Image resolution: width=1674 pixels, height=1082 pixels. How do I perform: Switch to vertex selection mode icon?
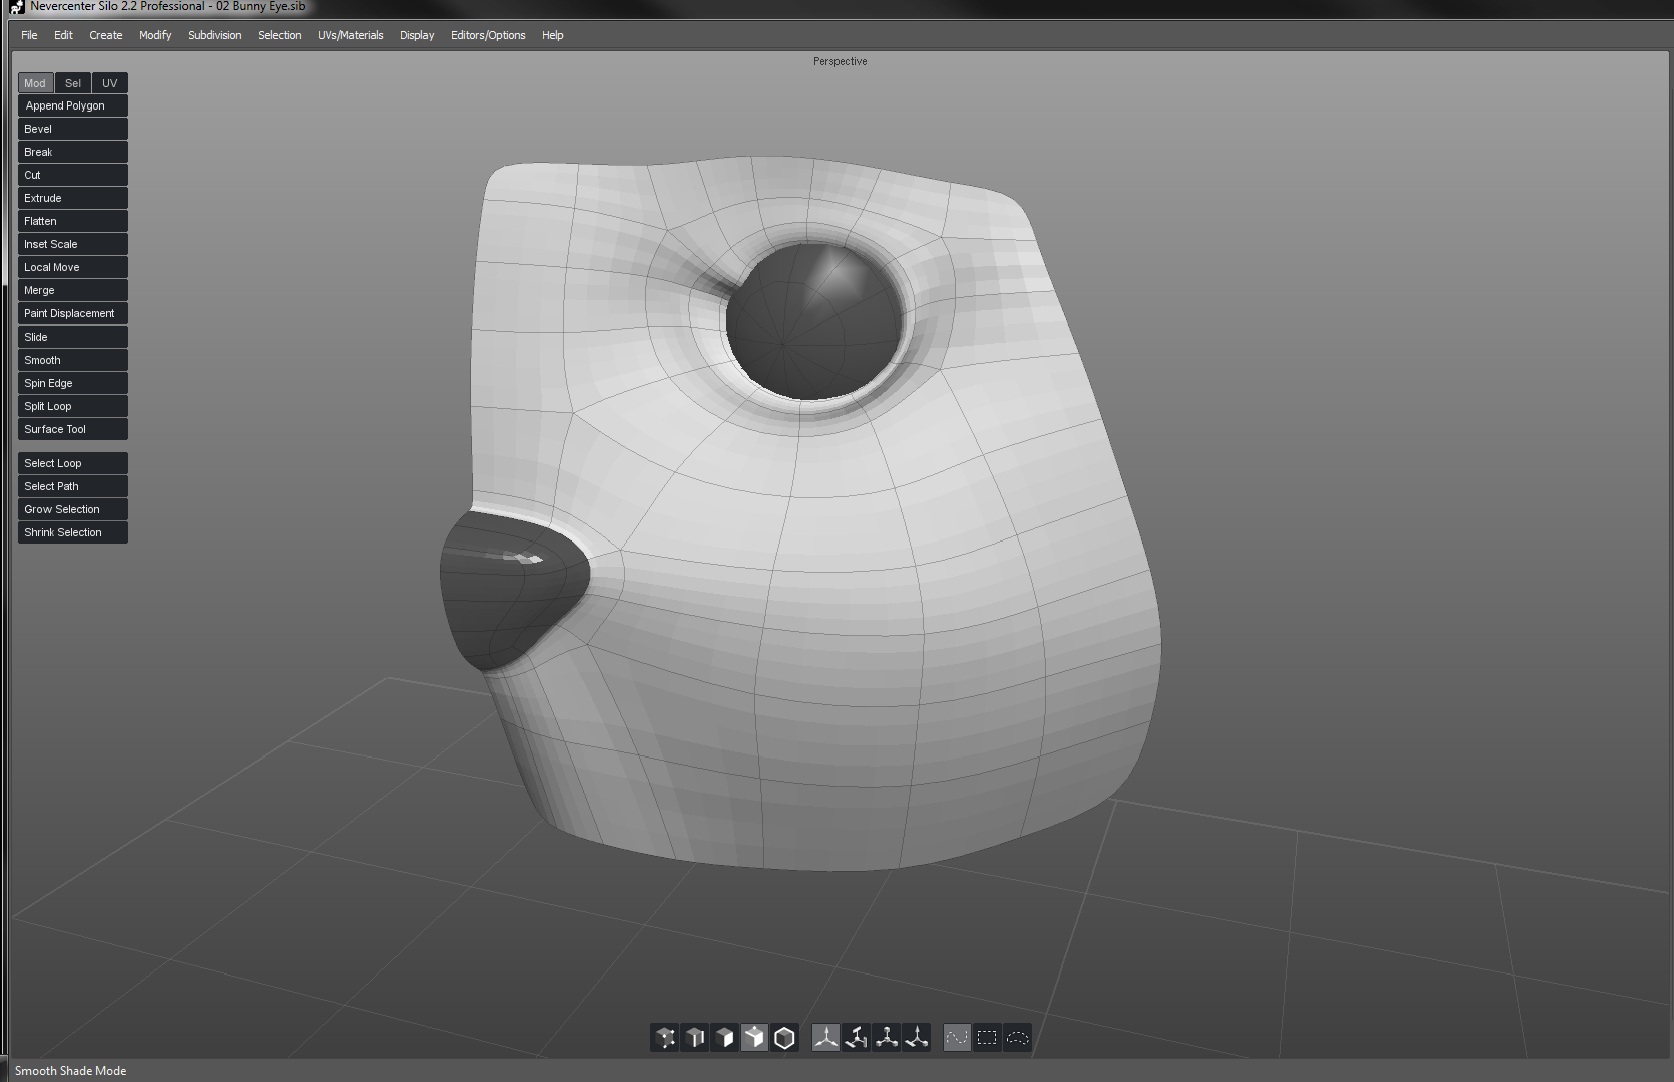tap(665, 1038)
